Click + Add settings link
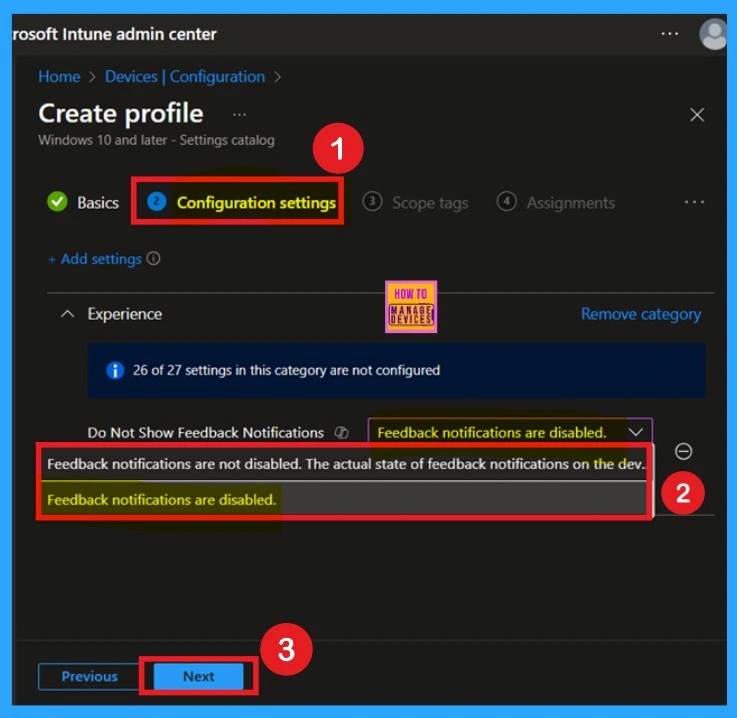 pyautogui.click(x=94, y=259)
